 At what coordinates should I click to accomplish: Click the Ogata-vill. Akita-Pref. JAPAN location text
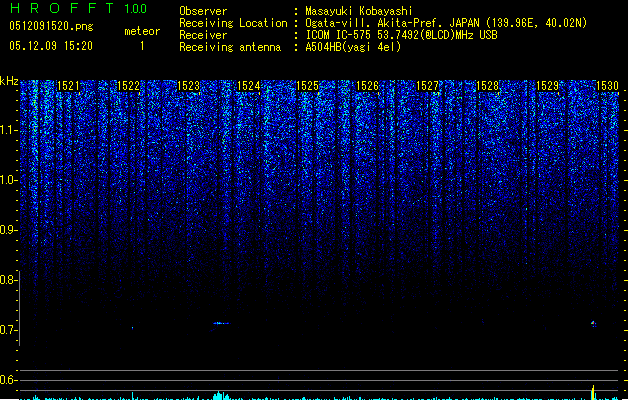(446, 23)
